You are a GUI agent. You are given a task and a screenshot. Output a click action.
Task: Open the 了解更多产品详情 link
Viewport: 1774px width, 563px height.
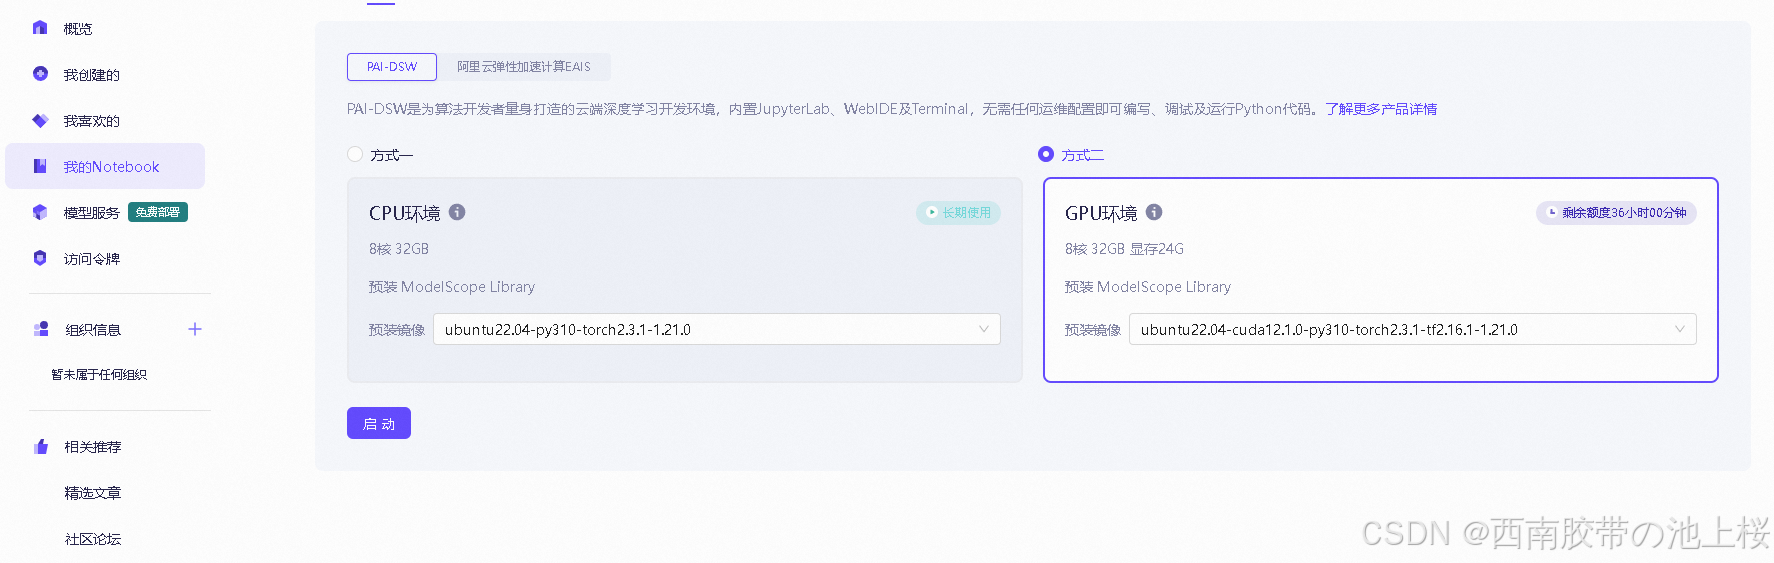click(1381, 109)
